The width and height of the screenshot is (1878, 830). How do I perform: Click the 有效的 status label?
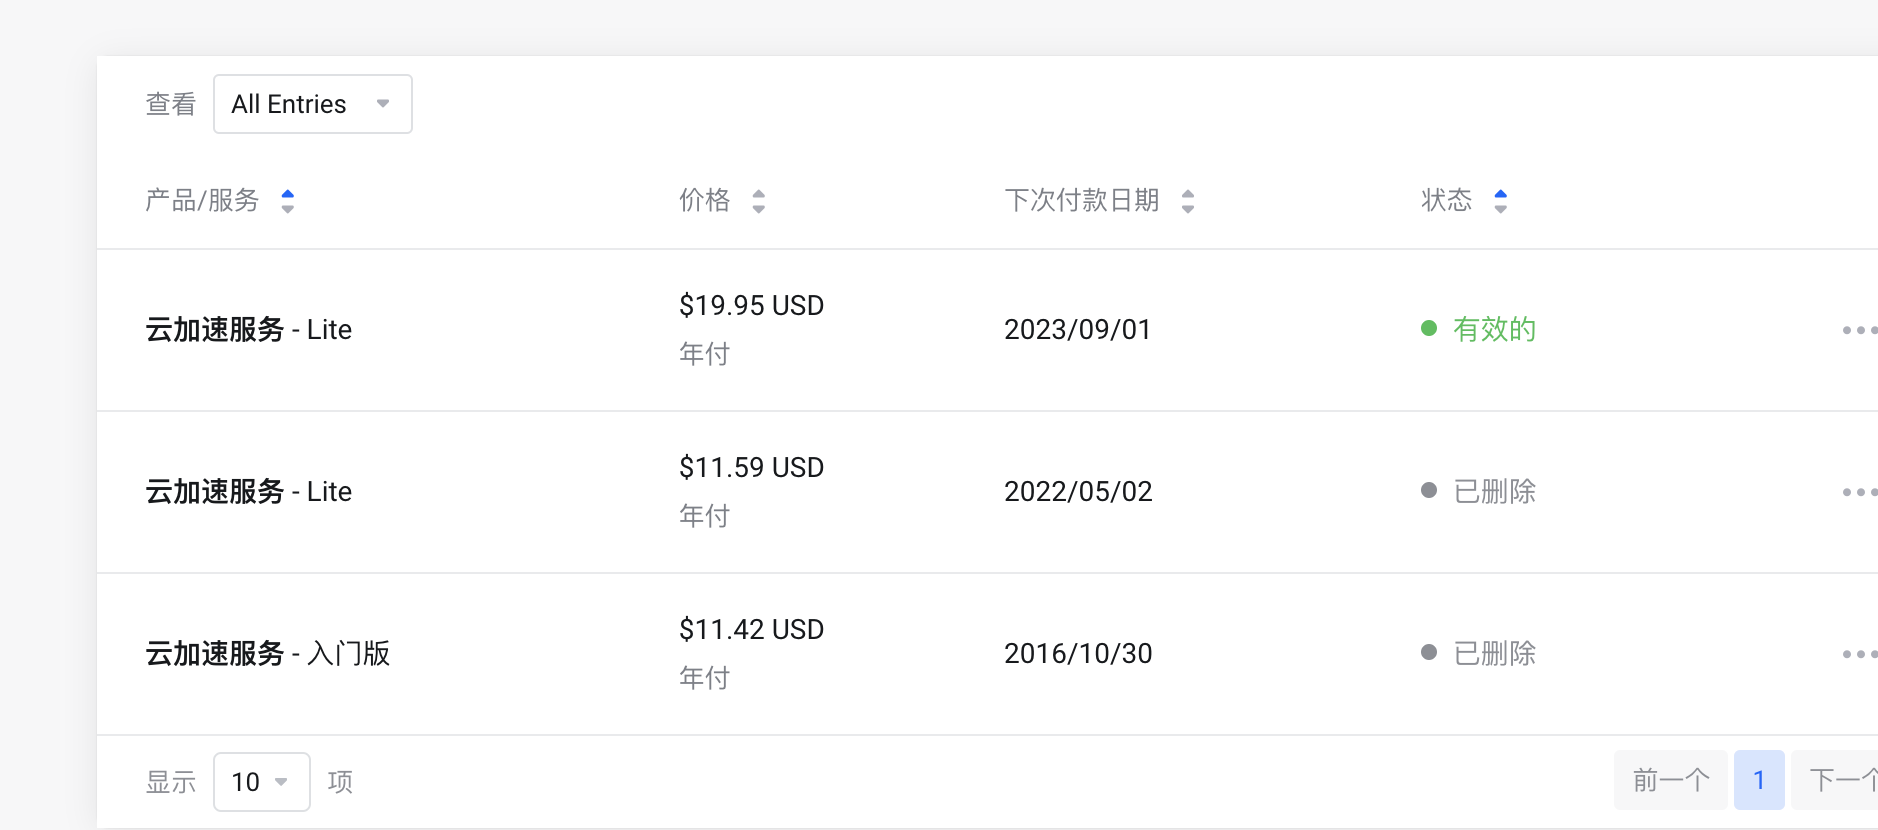[1494, 329]
